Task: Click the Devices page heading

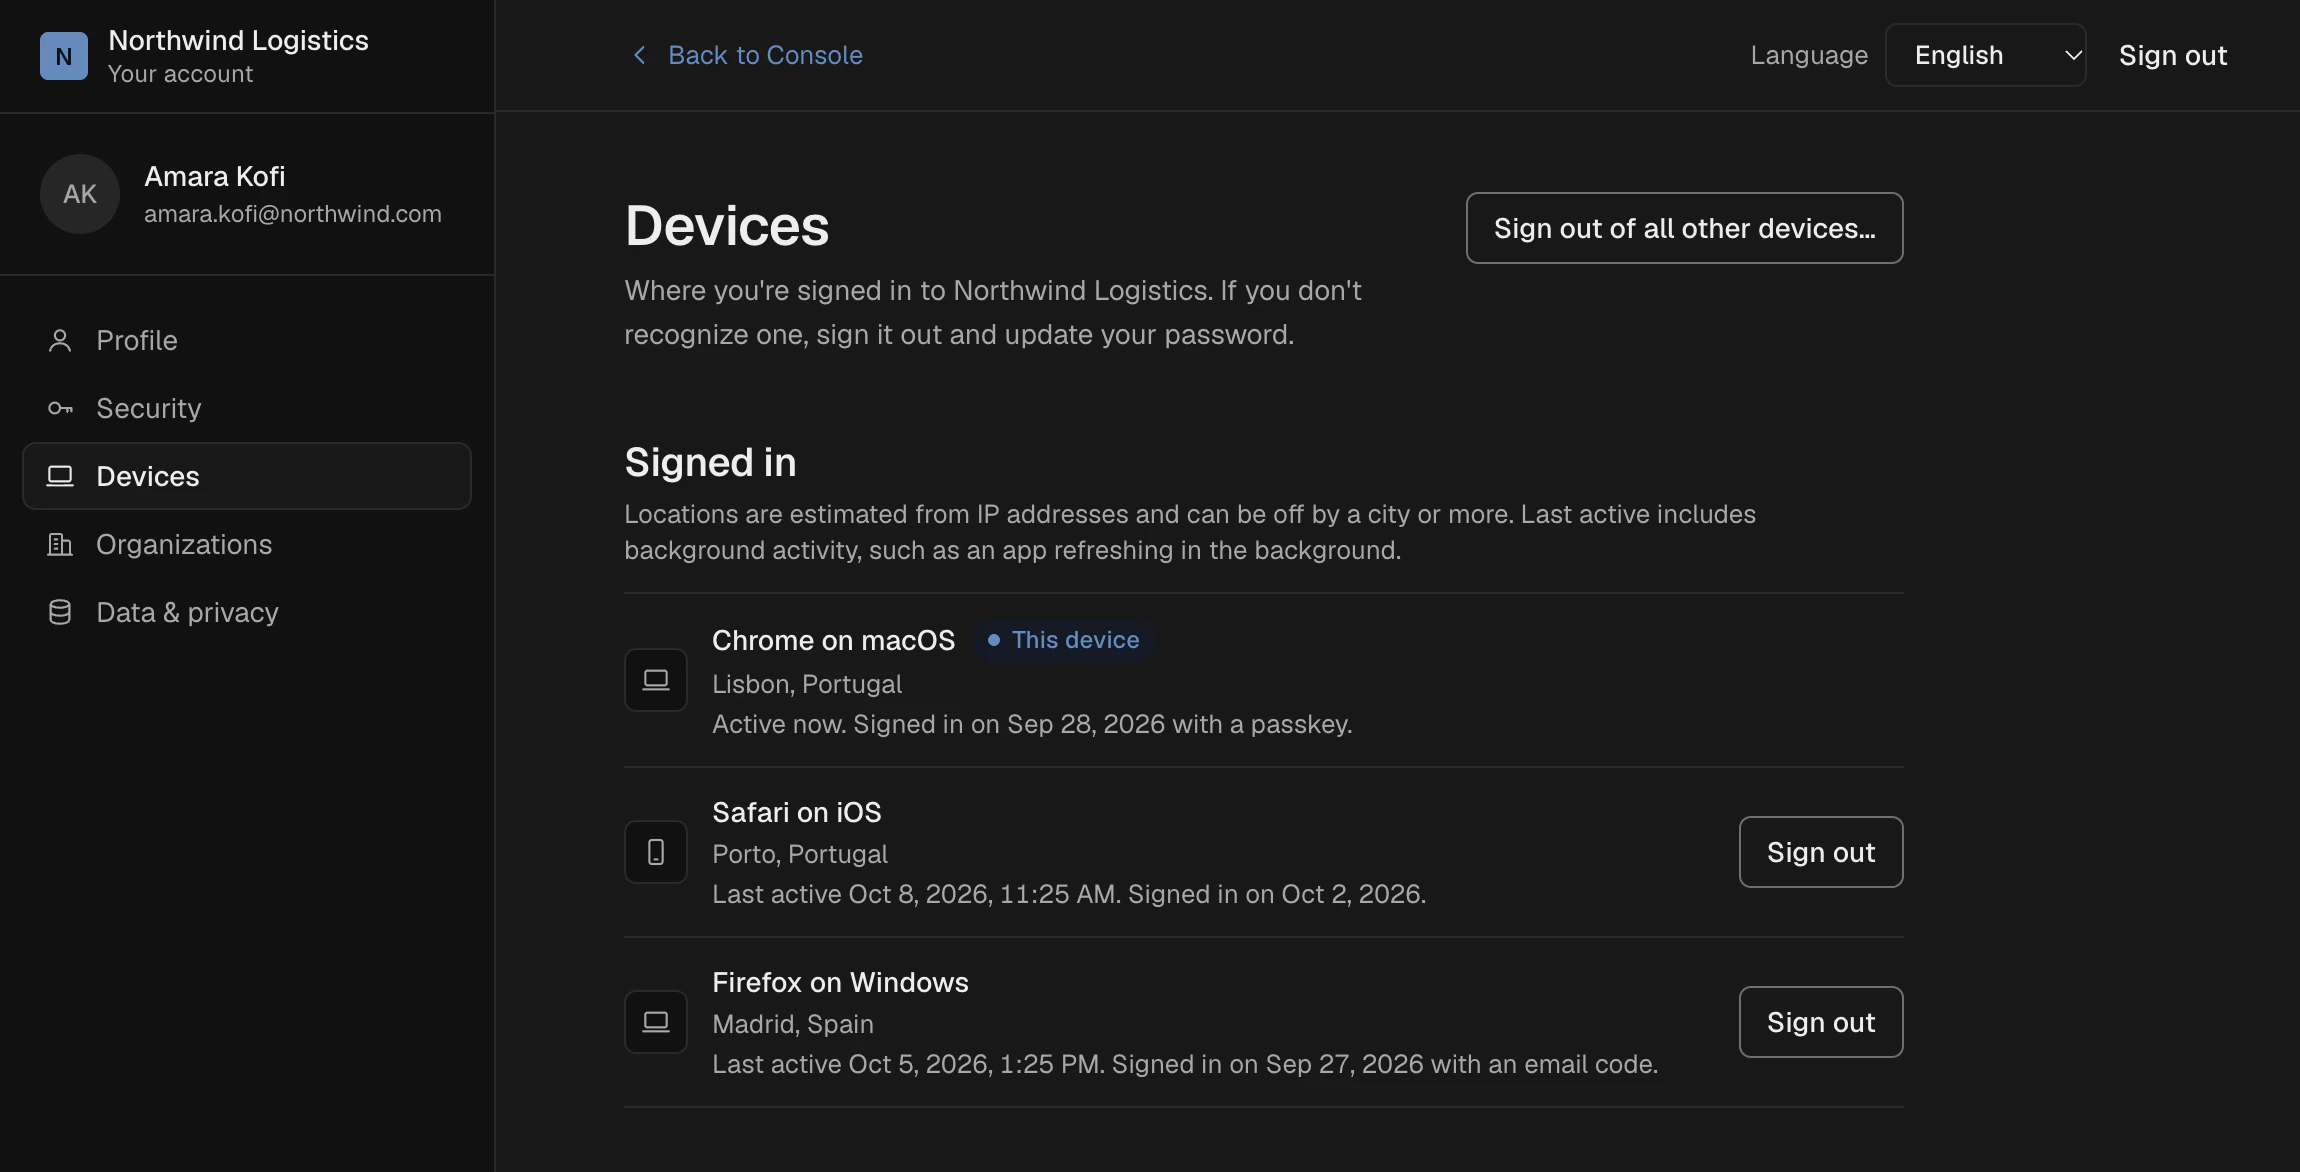Action: pos(726,226)
